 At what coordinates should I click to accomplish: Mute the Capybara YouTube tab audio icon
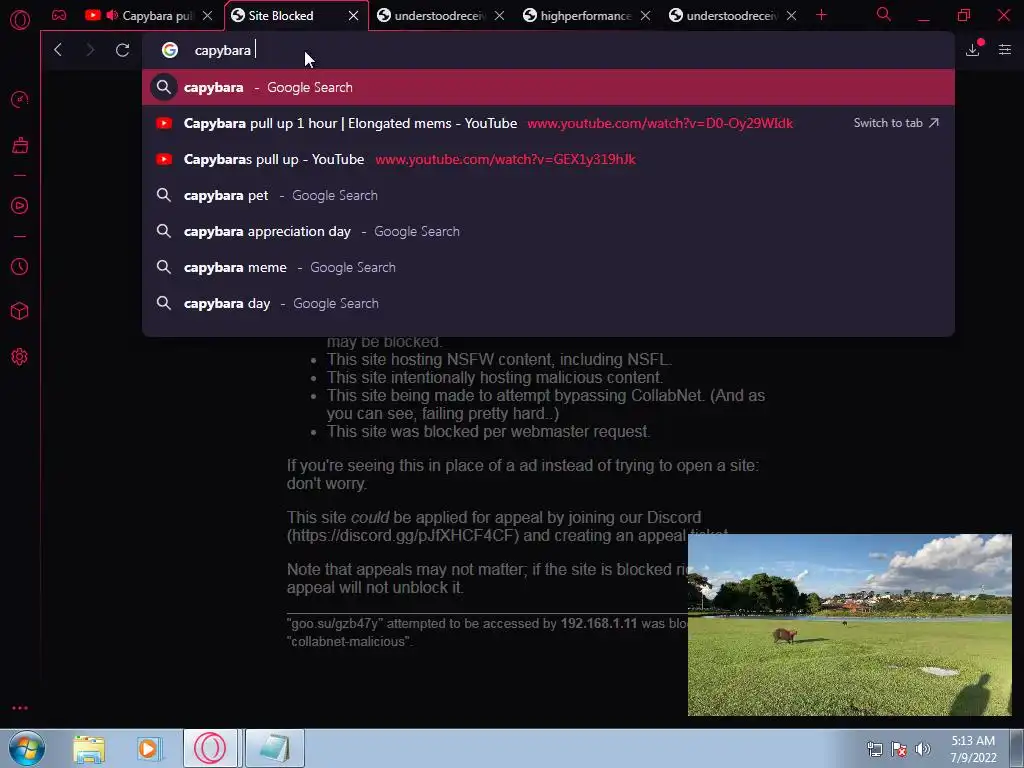pos(112,15)
